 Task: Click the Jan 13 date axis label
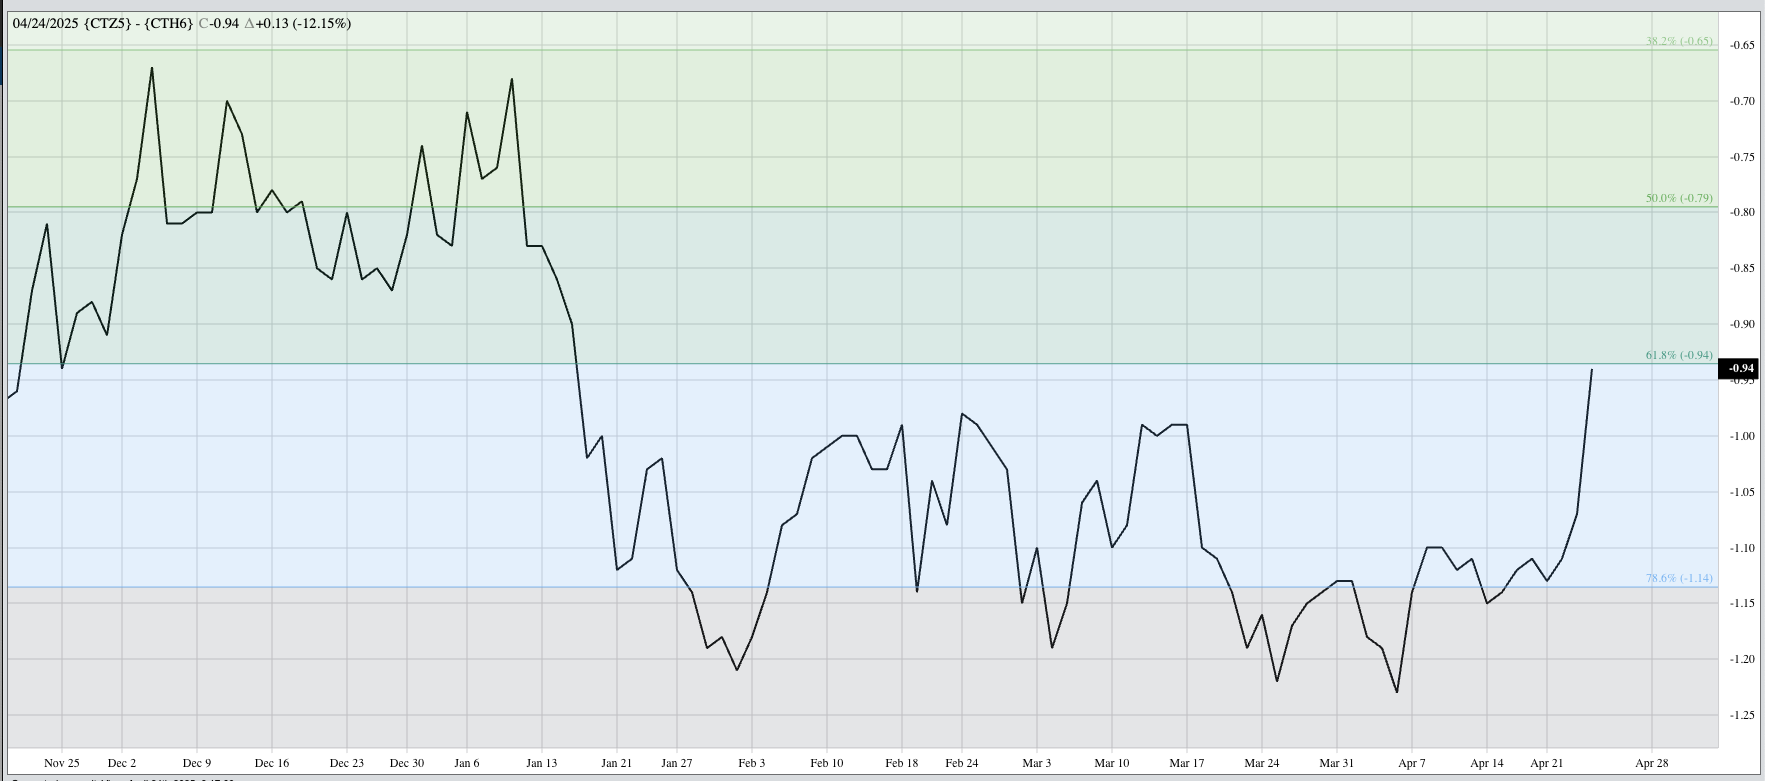(x=541, y=763)
